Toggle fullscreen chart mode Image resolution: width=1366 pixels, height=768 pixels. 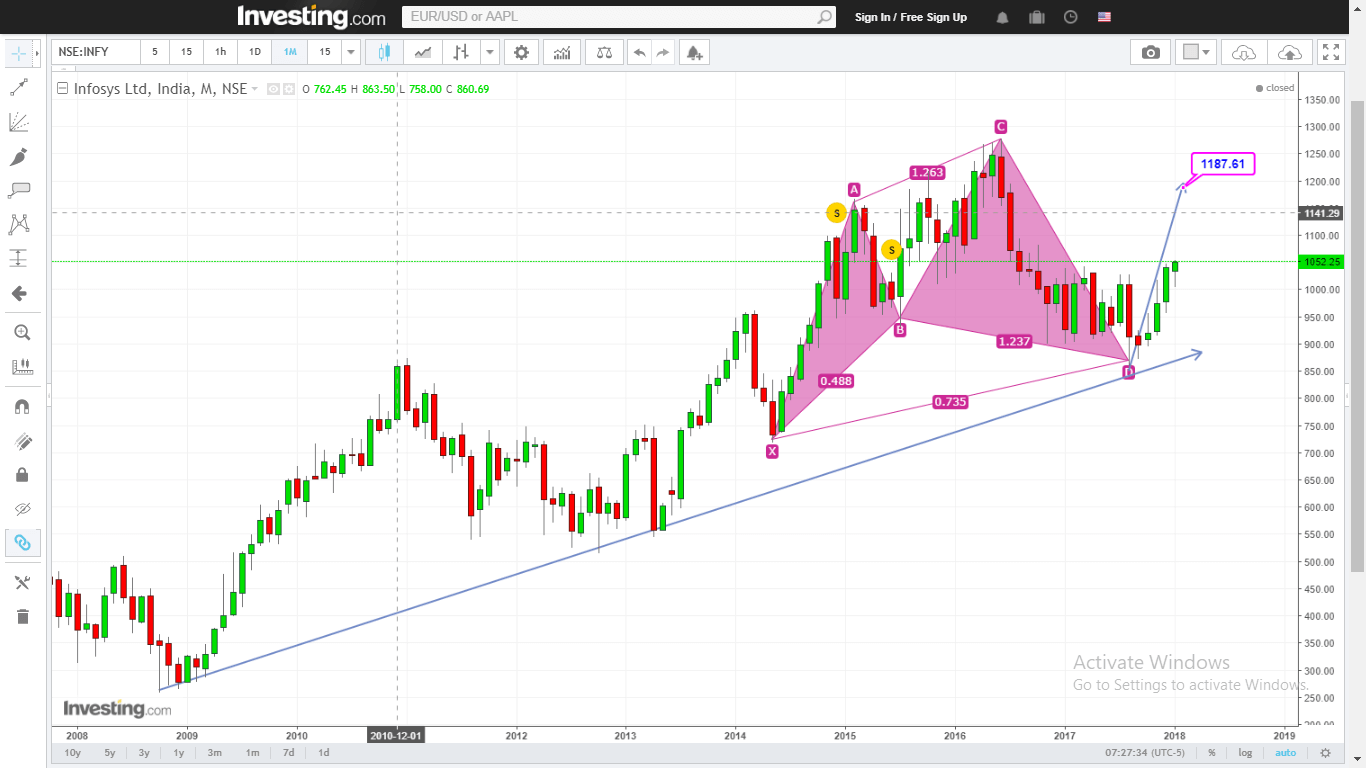click(x=1330, y=52)
